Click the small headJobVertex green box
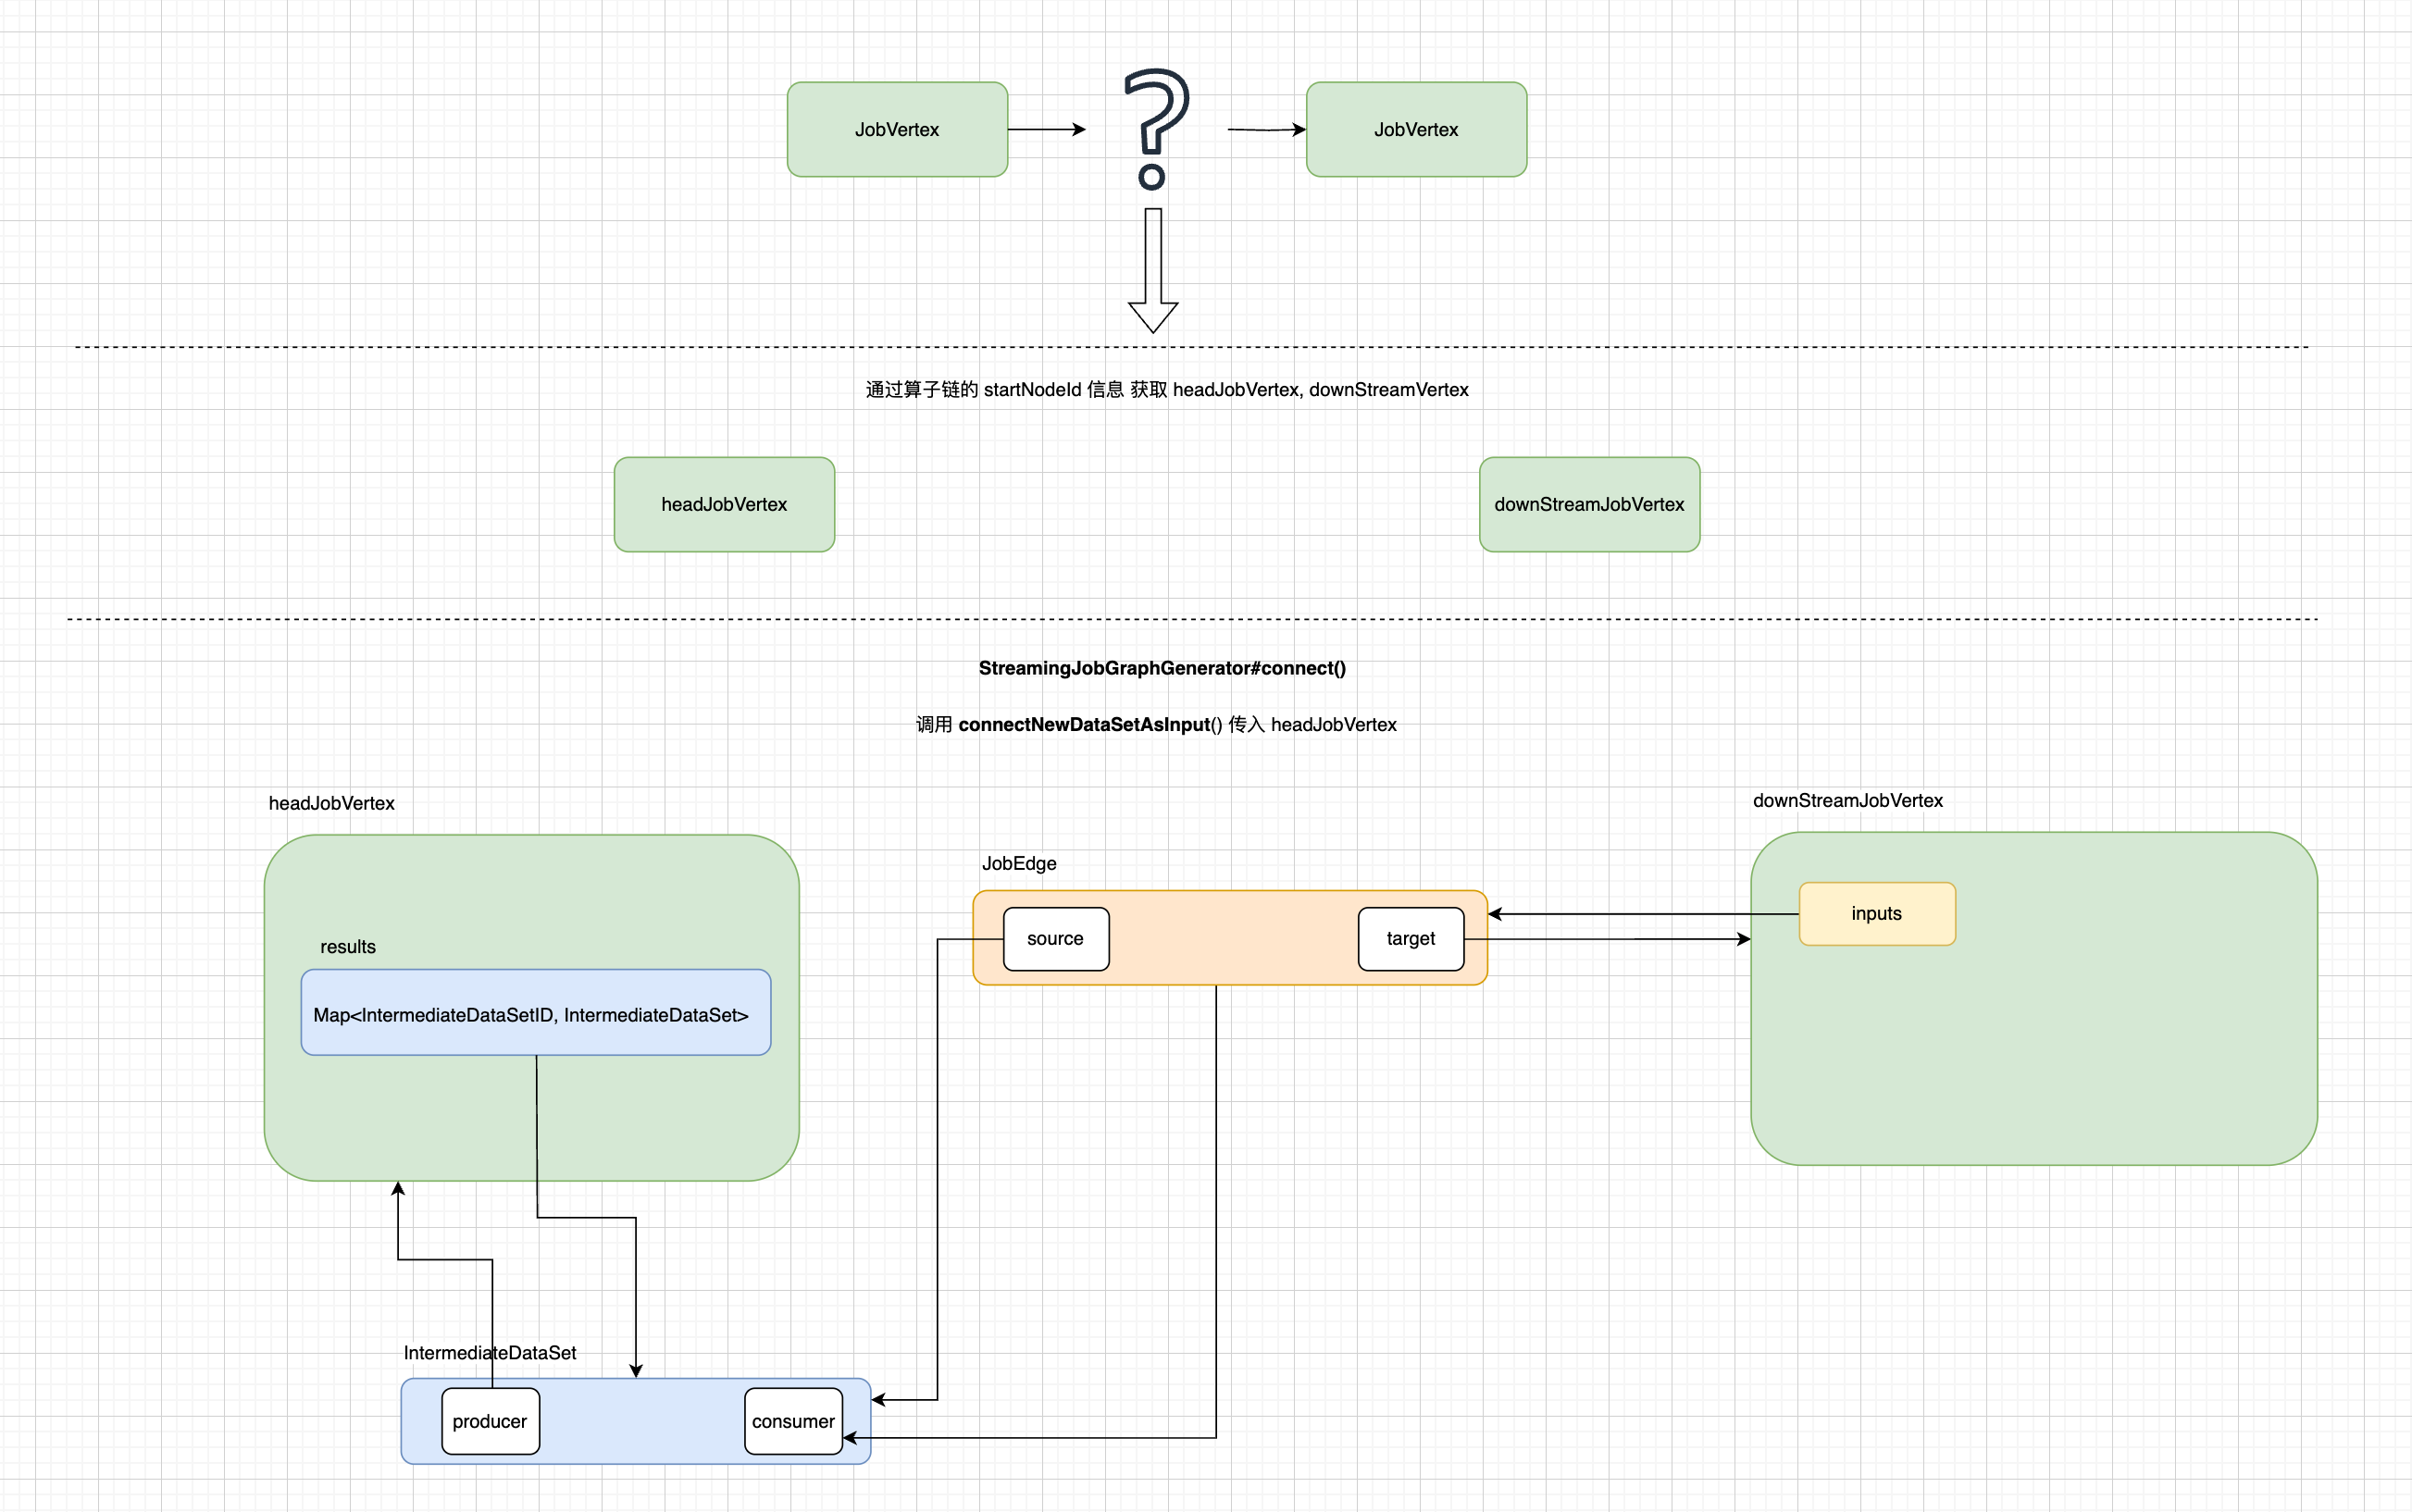Viewport: 2412px width, 1512px height. click(x=724, y=505)
